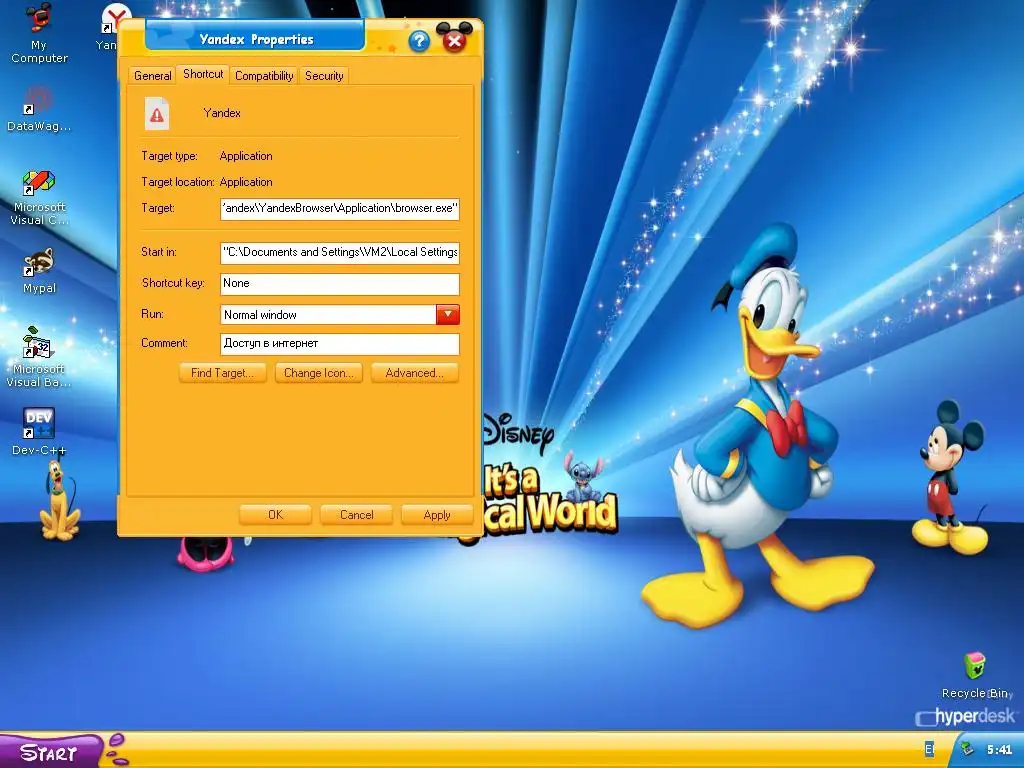Click the Apply button

click(x=437, y=515)
